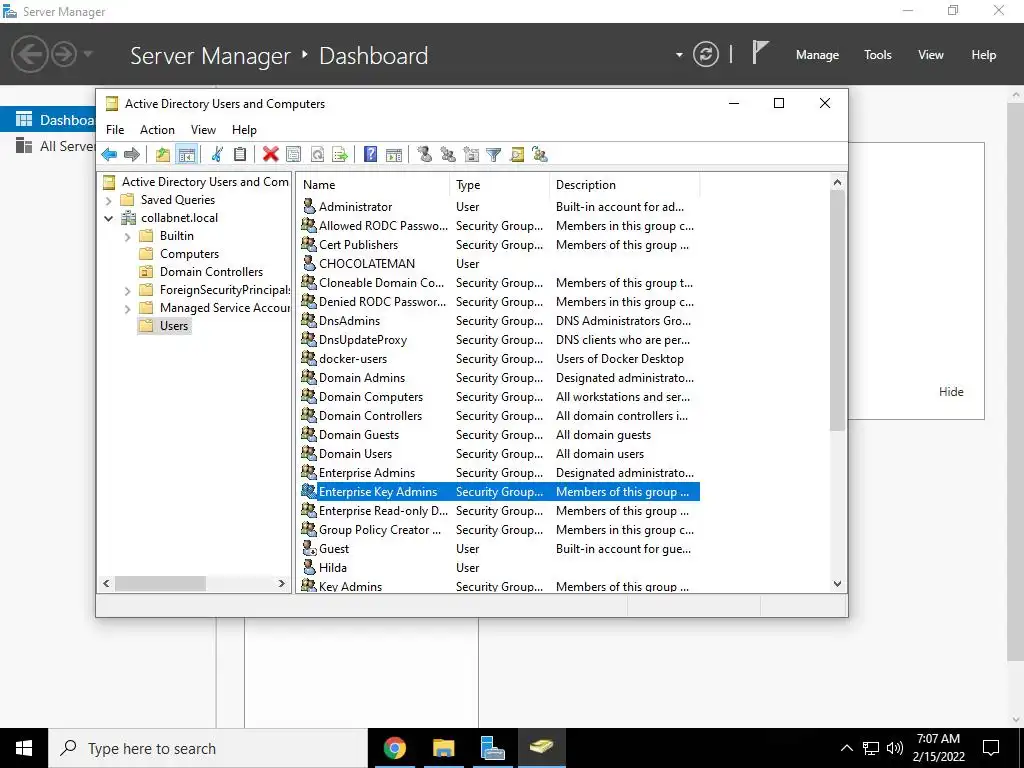Open Google Chrome from the taskbar

394,748
